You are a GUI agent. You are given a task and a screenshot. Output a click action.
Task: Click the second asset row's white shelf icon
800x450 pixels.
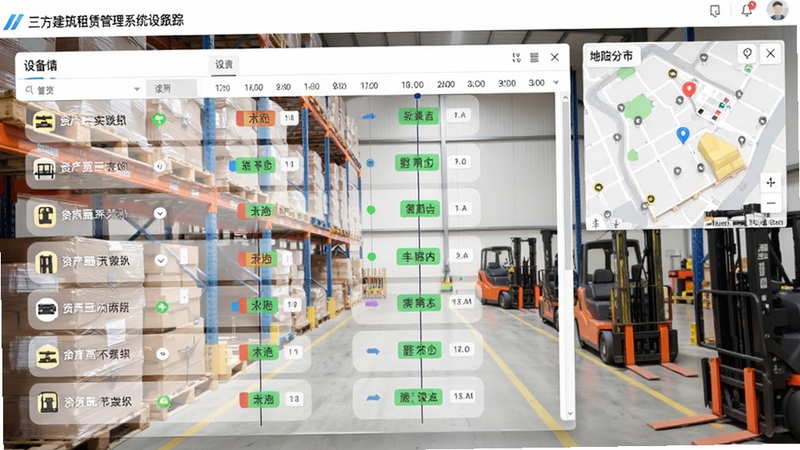pyautogui.click(x=44, y=169)
